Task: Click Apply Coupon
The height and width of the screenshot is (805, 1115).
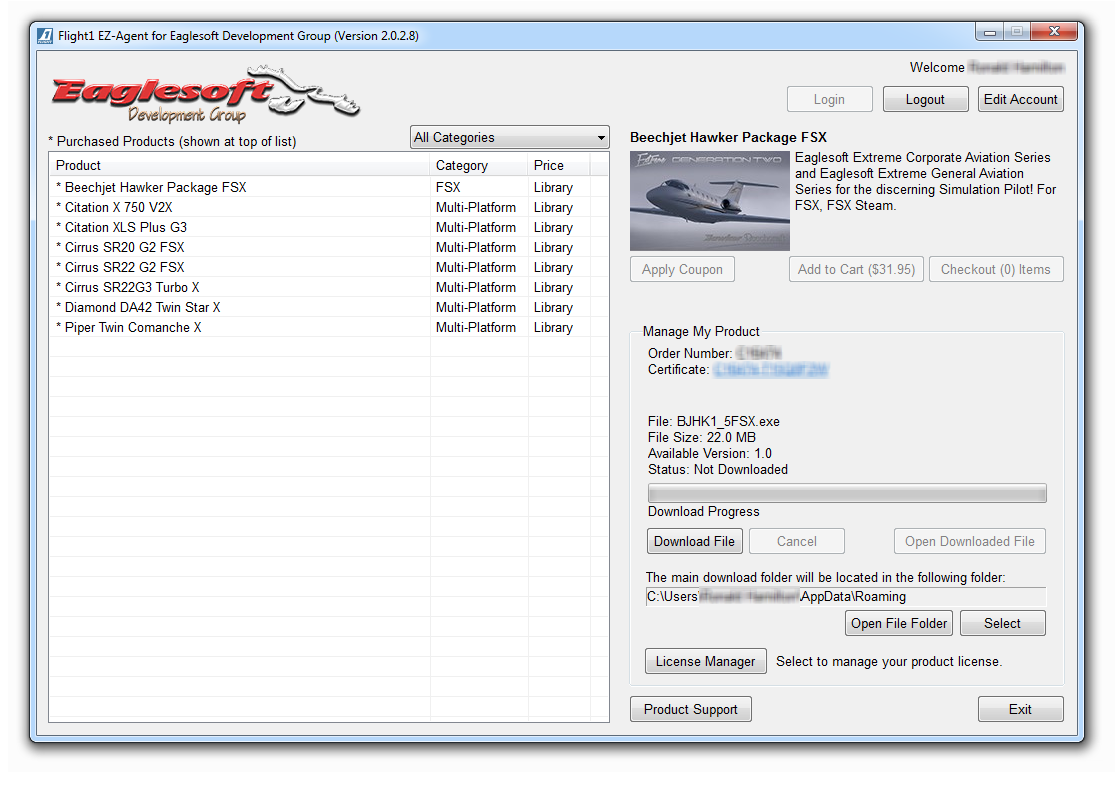Action: pos(682,268)
